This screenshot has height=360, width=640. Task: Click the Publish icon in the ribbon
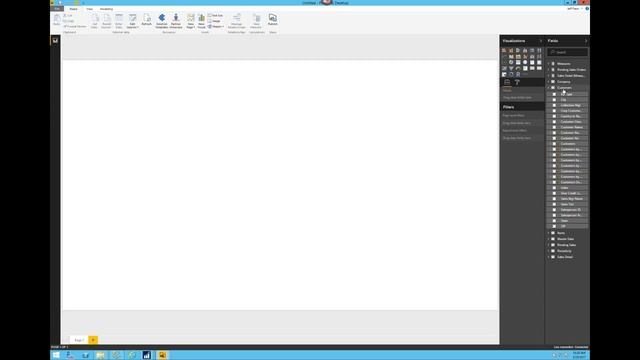pos(273,19)
